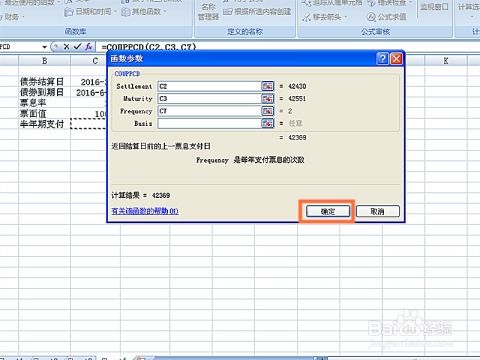This screenshot has height=360, width=480.
Task: Click 公式求值 (Evaluate Formula)
Action: (387, 17)
